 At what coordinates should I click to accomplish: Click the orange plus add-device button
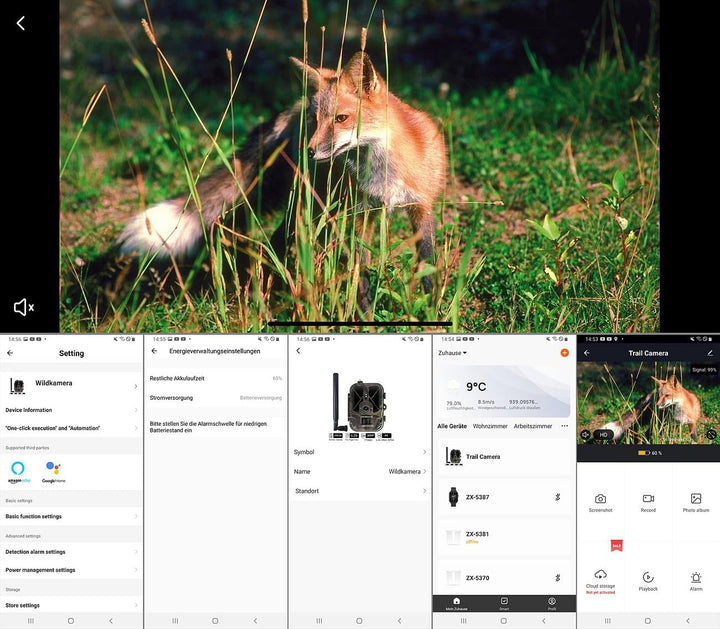click(x=564, y=352)
